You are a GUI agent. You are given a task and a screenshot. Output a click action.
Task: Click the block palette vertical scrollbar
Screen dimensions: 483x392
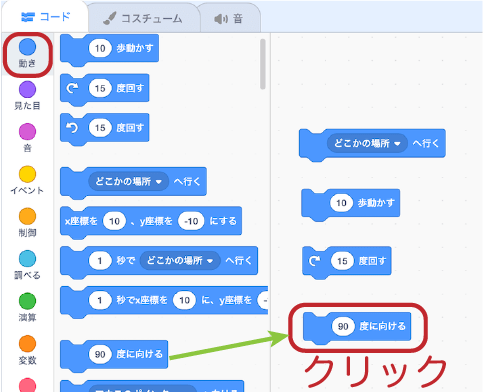coord(263,64)
